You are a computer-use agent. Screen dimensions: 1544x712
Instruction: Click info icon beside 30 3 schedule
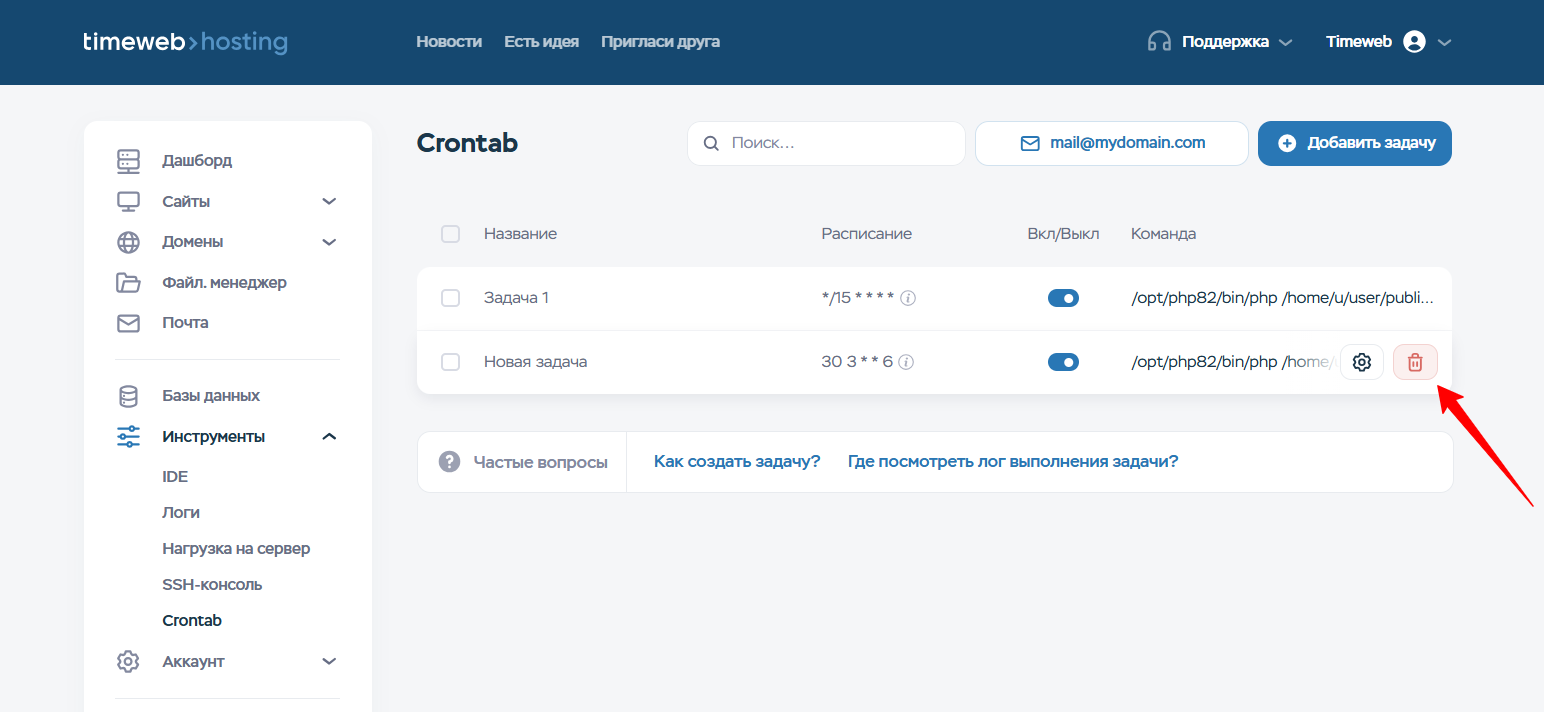[906, 362]
